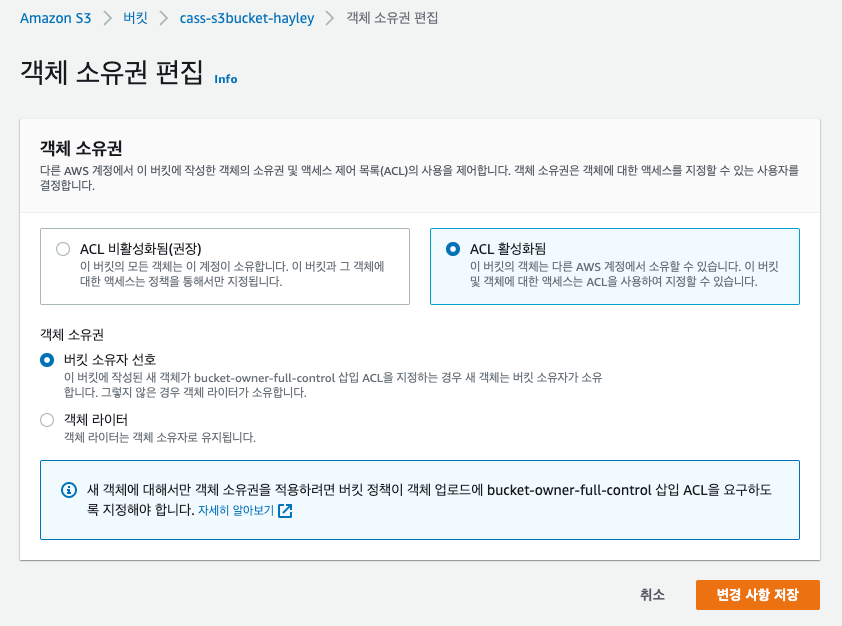Open 자세히 알아보기 link
842x626 pixels.
point(236,510)
